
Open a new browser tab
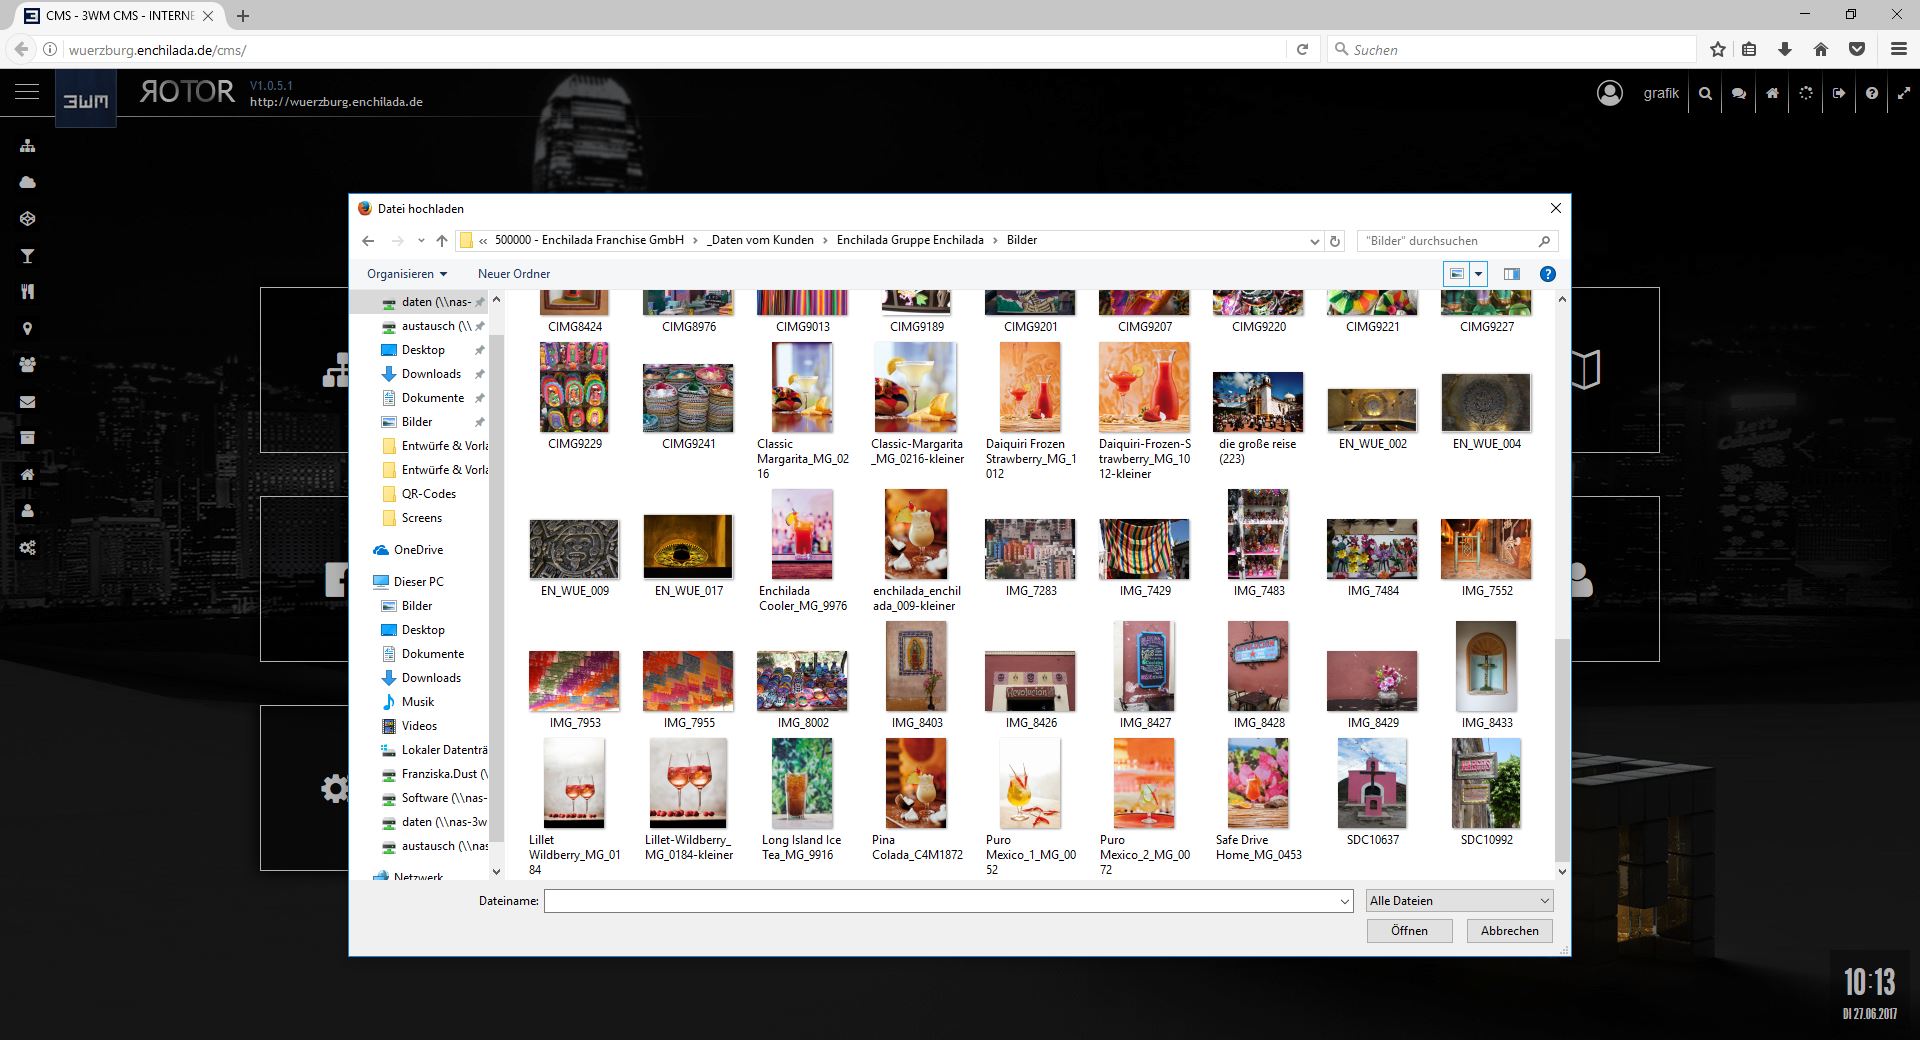coord(243,16)
